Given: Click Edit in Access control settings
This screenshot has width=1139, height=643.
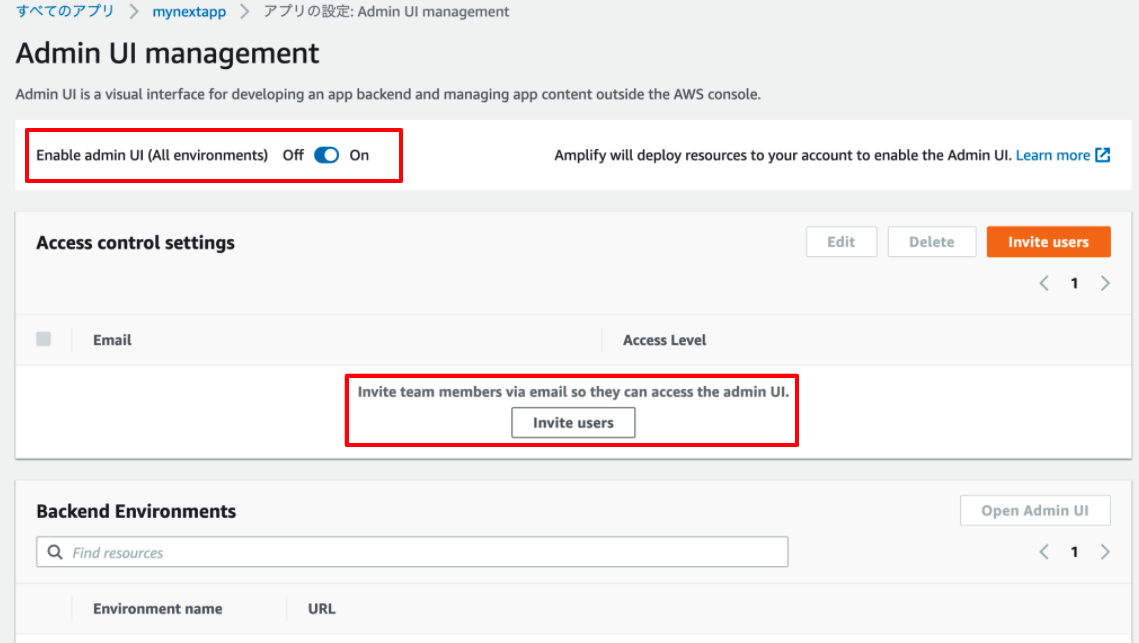Looking at the screenshot, I should pos(841,242).
